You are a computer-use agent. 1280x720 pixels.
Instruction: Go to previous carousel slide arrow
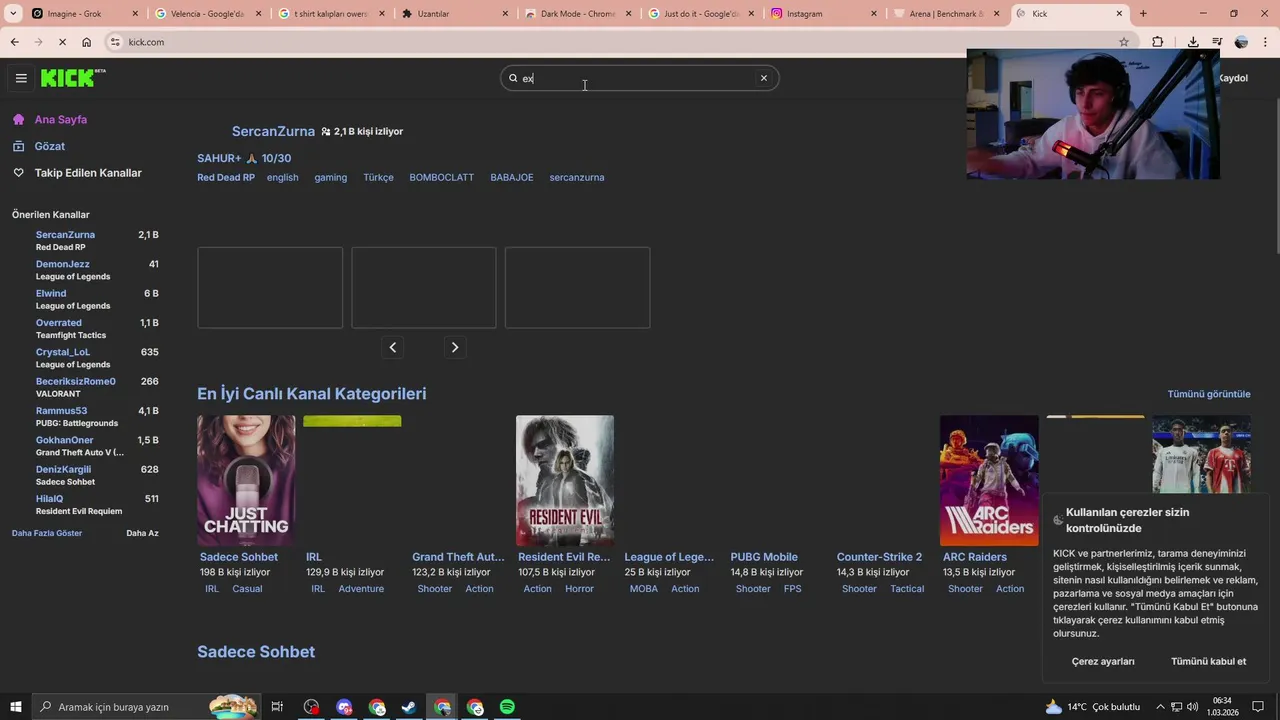point(393,347)
